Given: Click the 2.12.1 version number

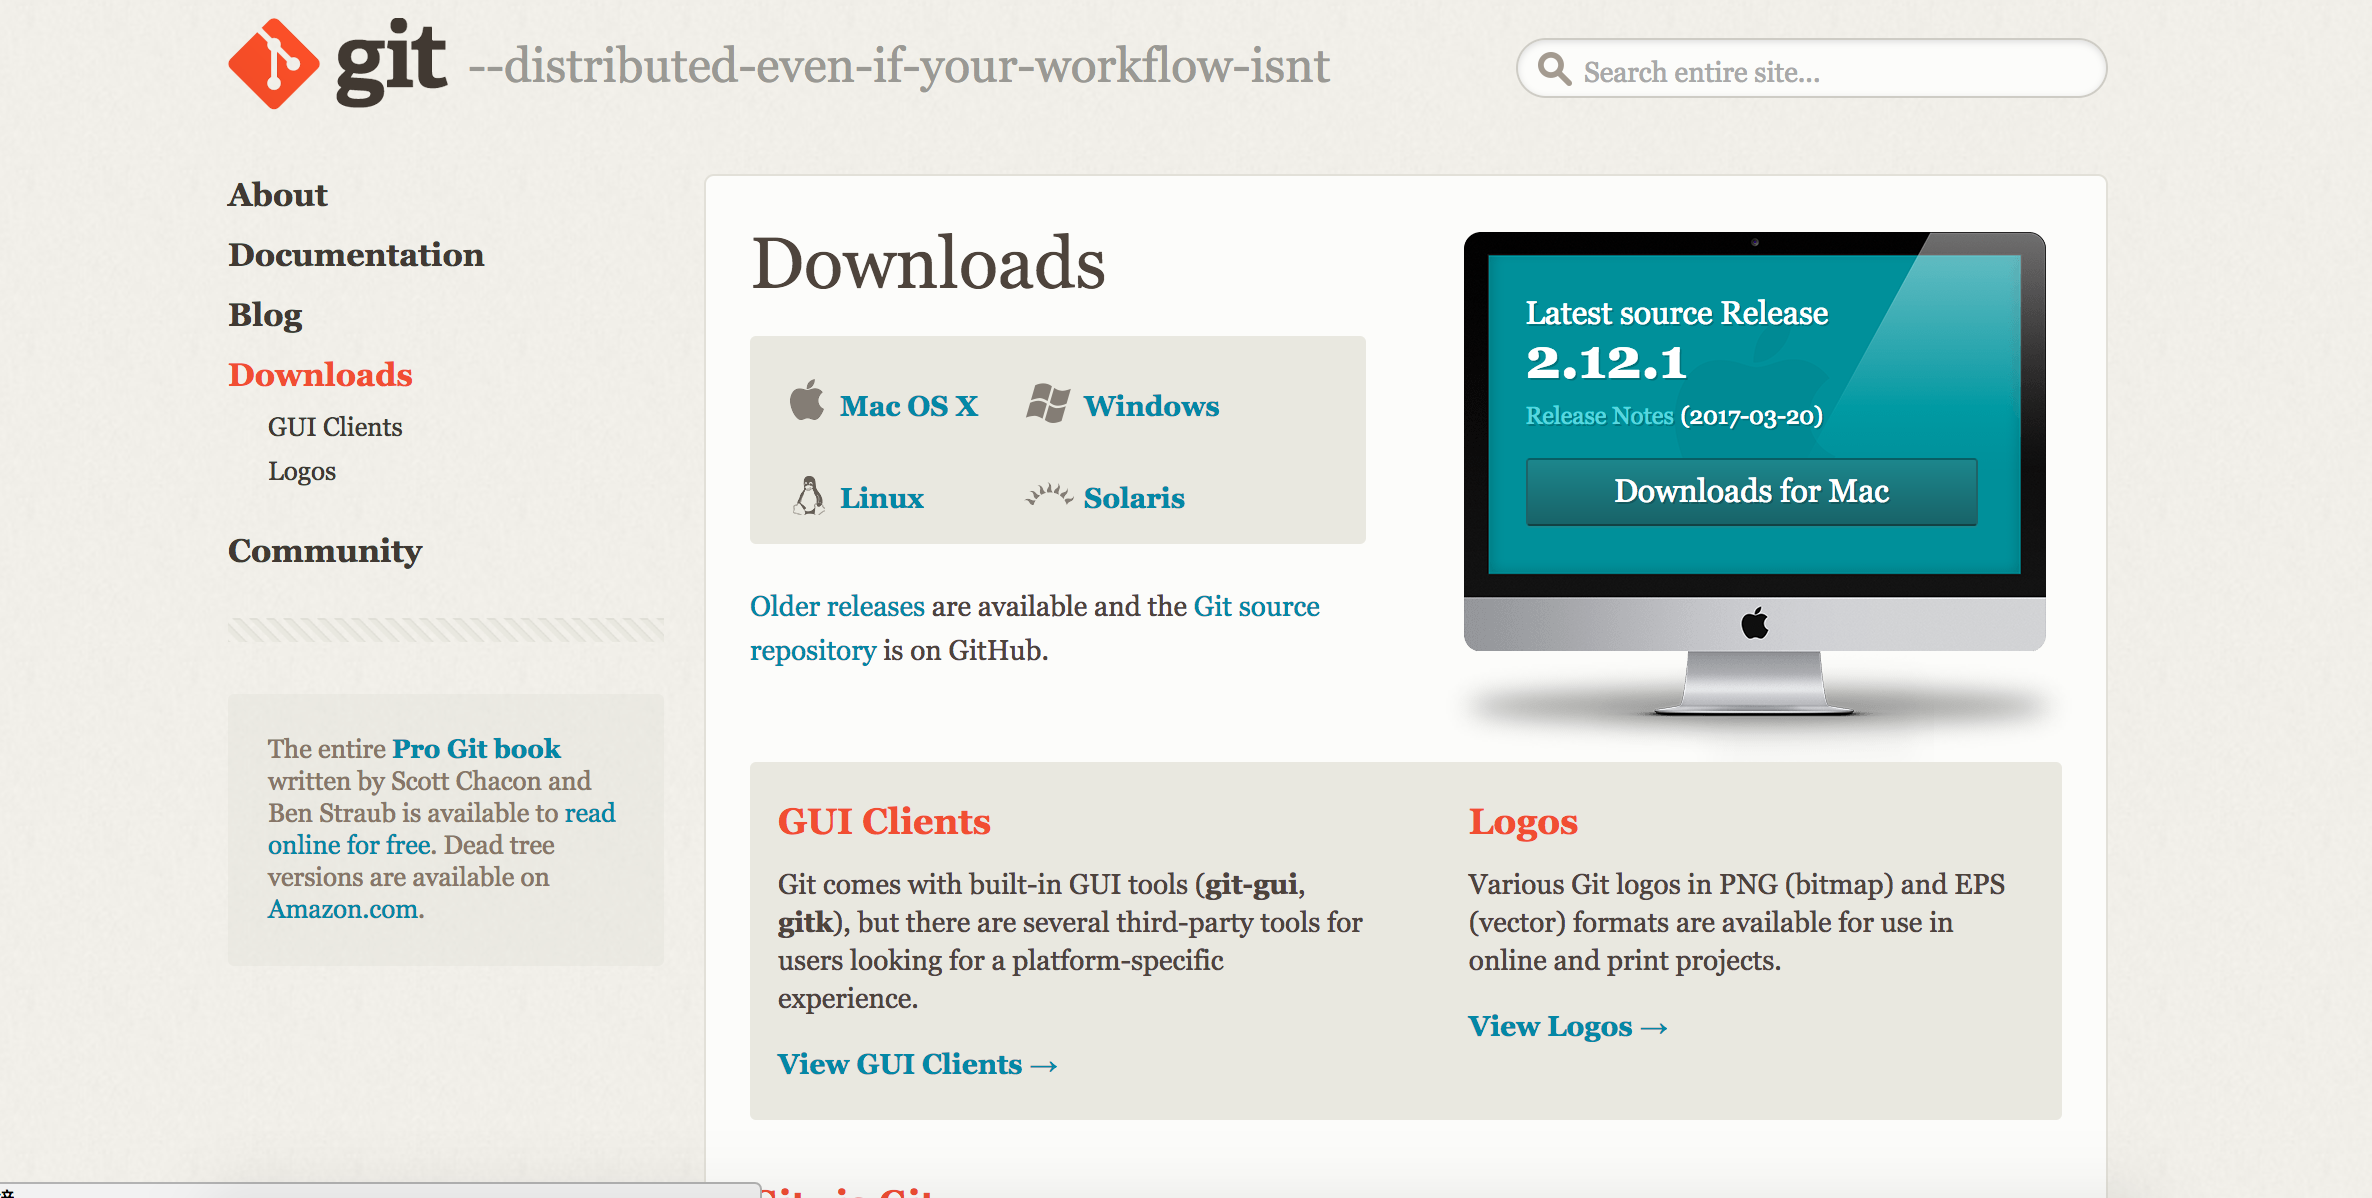Looking at the screenshot, I should pyautogui.click(x=1606, y=362).
